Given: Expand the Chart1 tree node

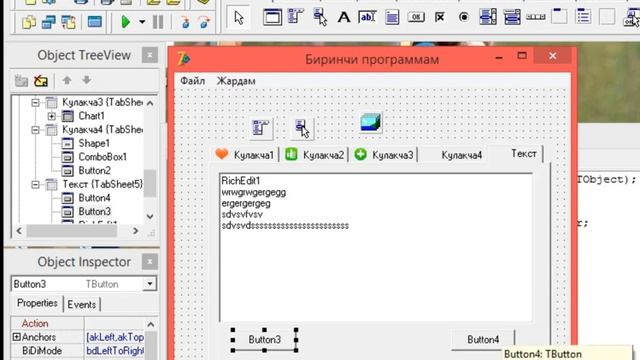Looking at the screenshot, I should (x=52, y=116).
